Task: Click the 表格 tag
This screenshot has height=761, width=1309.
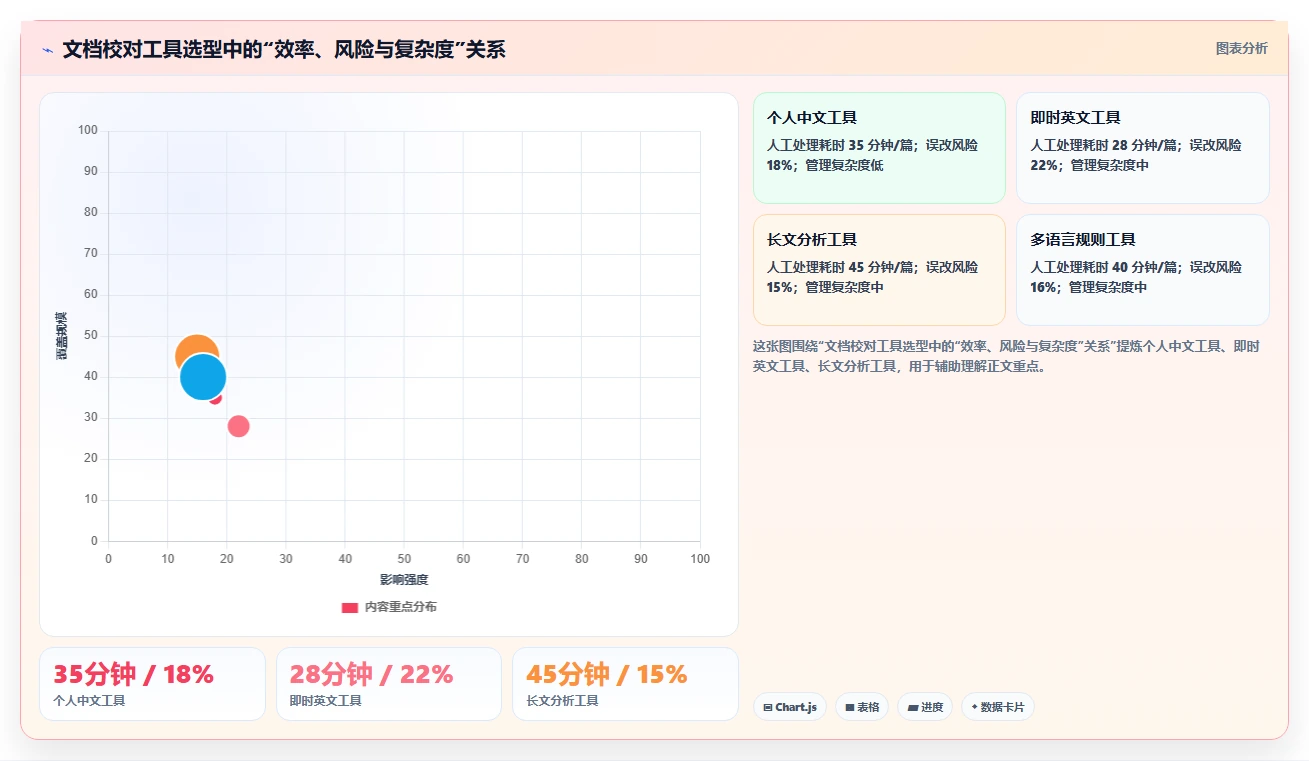Action: point(862,707)
